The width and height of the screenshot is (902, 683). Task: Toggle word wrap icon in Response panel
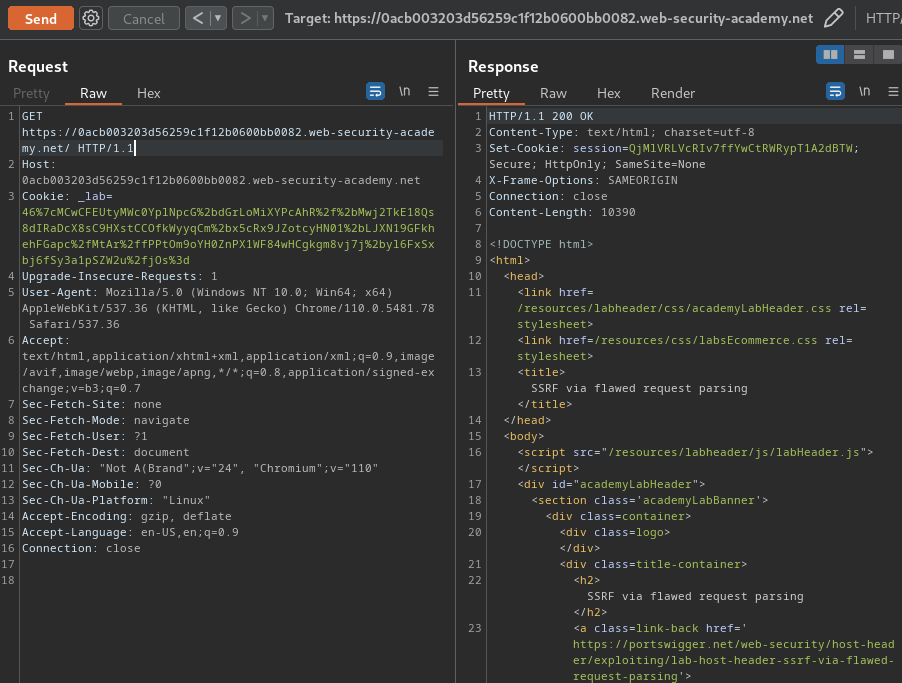835,91
